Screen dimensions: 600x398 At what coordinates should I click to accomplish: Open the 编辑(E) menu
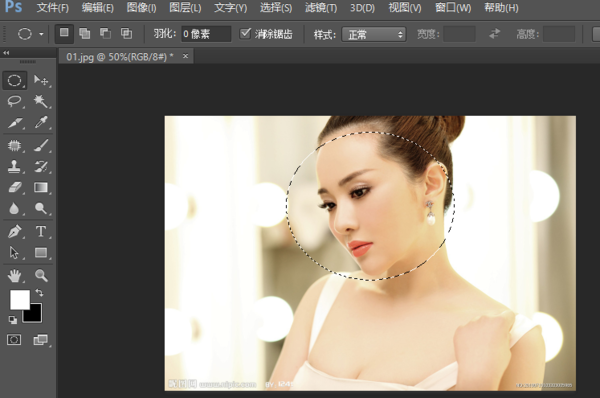(98, 8)
